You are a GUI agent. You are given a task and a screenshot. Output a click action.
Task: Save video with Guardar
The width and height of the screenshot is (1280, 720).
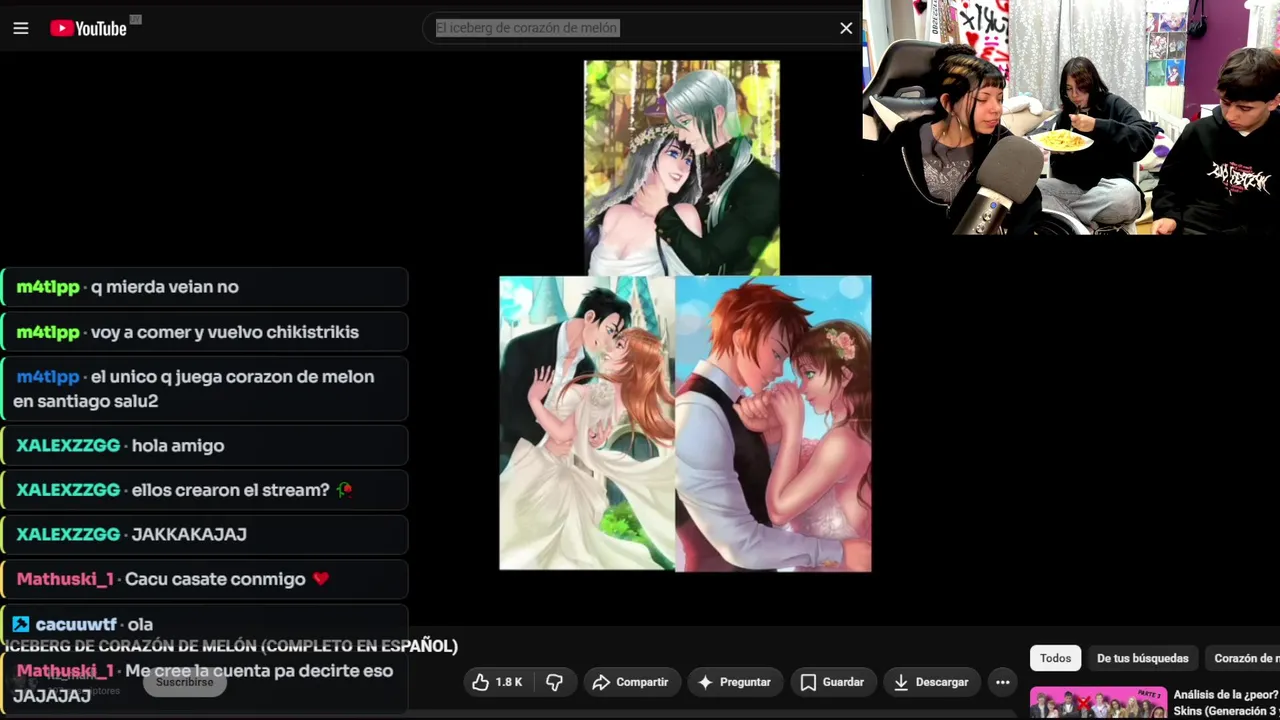click(x=832, y=682)
